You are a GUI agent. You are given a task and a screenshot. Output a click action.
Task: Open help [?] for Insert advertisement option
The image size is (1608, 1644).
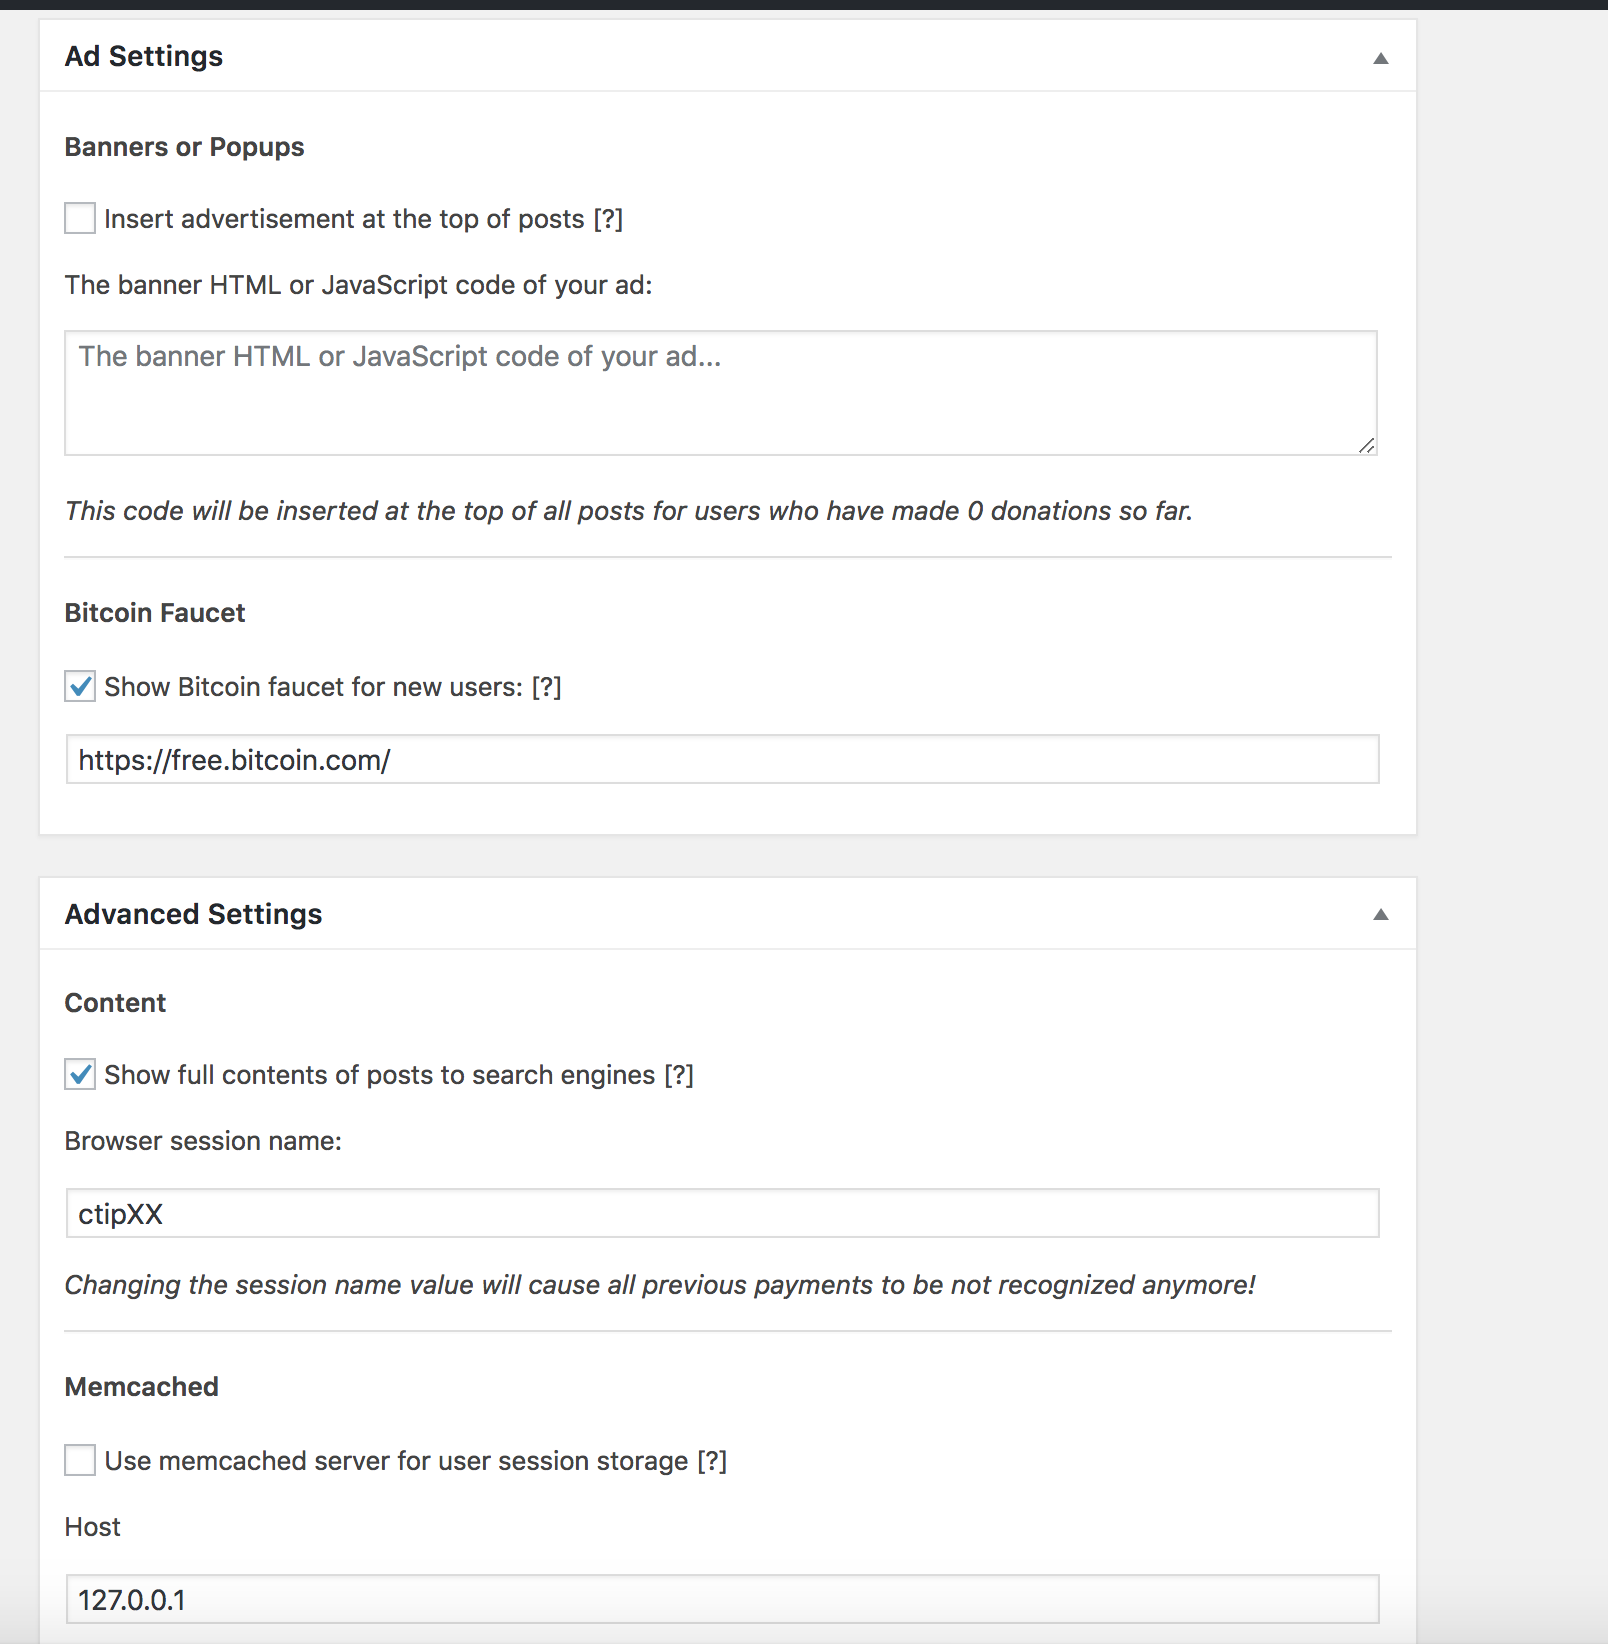(608, 219)
